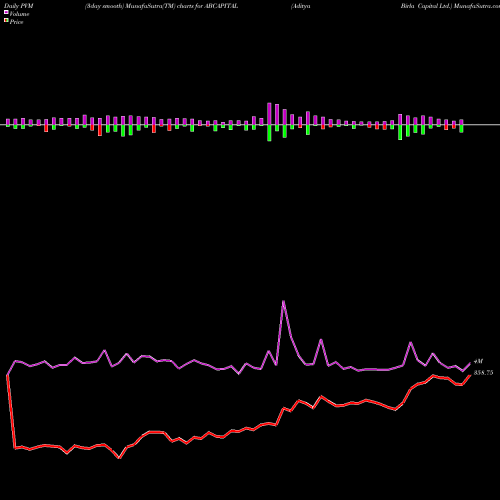The height and width of the screenshot is (500, 500).
Task: Click the lowest dip of the red price line
Action: tap(119, 458)
